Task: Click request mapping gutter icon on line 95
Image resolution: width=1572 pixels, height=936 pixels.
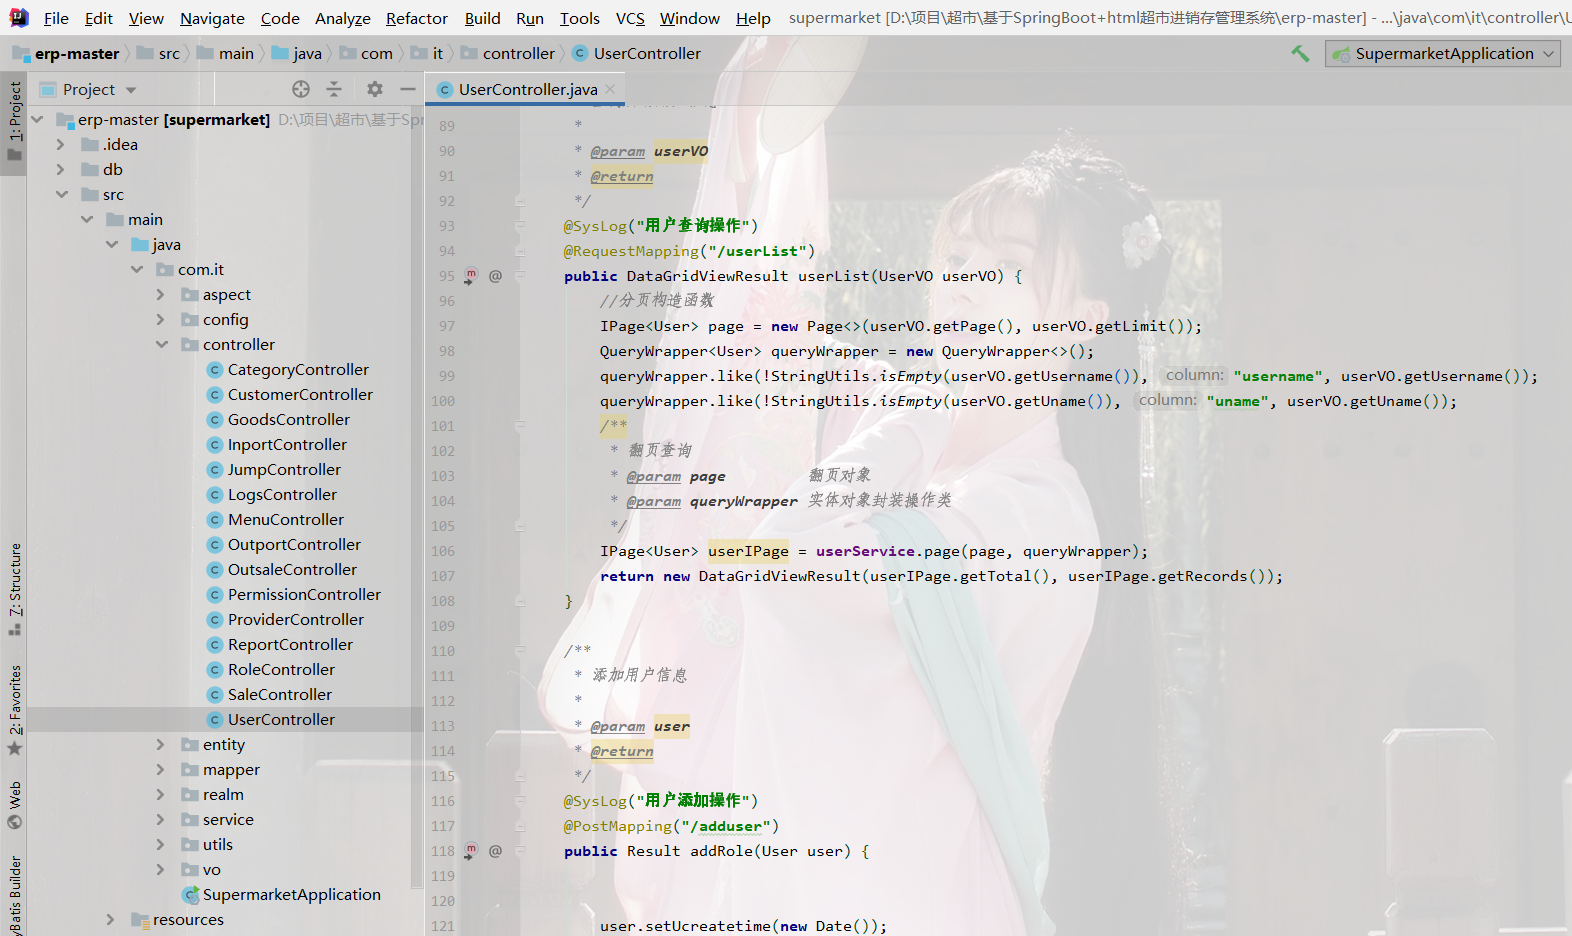Action: click(x=471, y=275)
